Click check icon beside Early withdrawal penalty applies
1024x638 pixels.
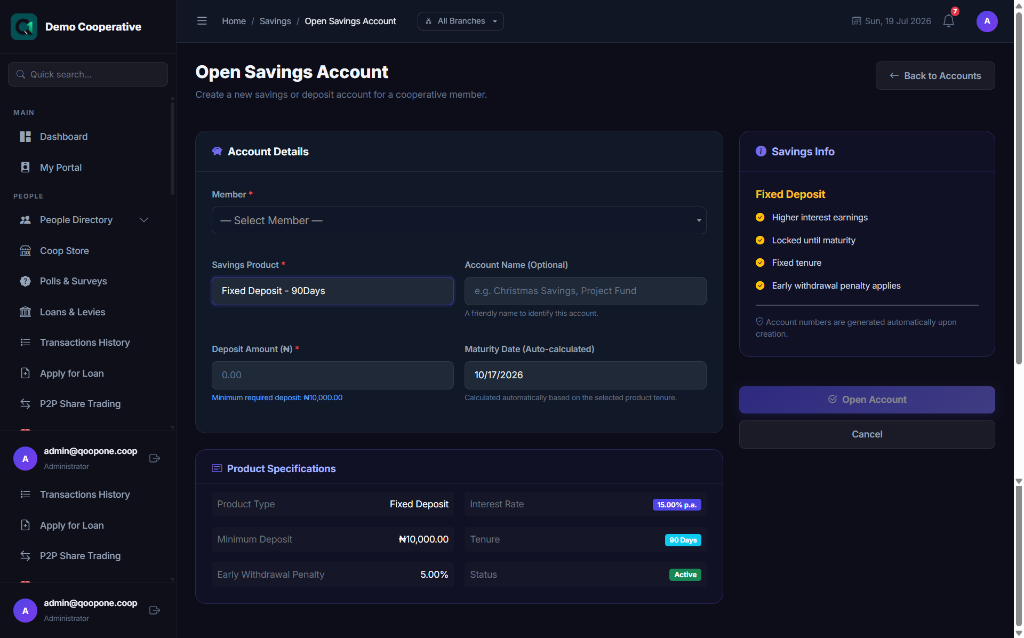click(760, 285)
